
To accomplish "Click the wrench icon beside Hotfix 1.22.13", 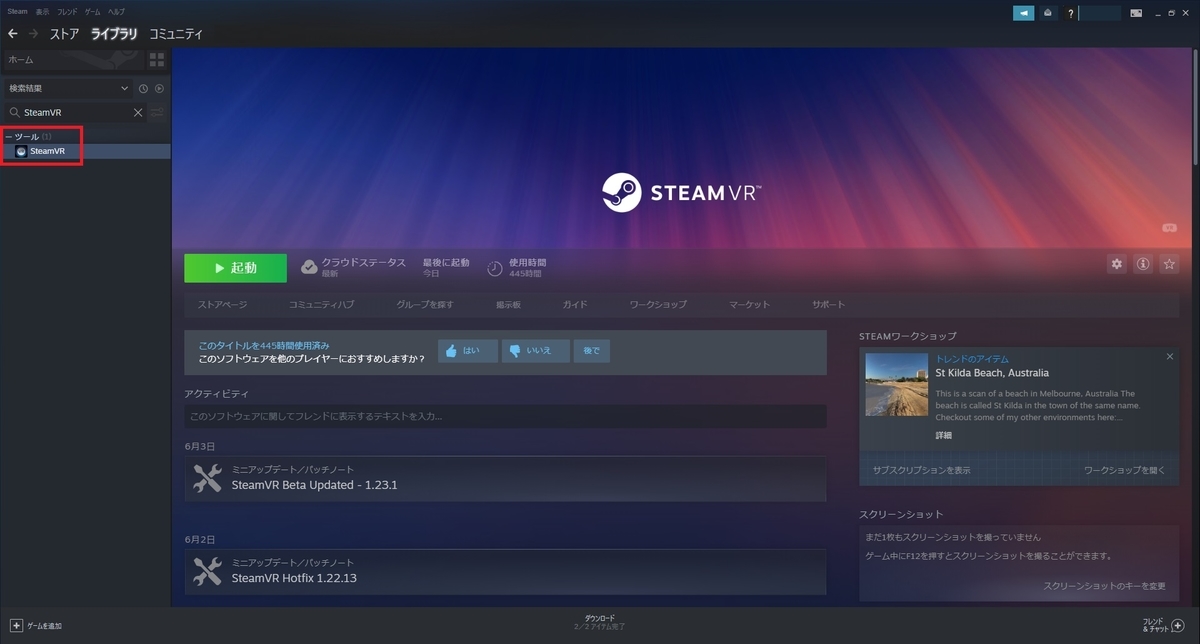I will [207, 572].
